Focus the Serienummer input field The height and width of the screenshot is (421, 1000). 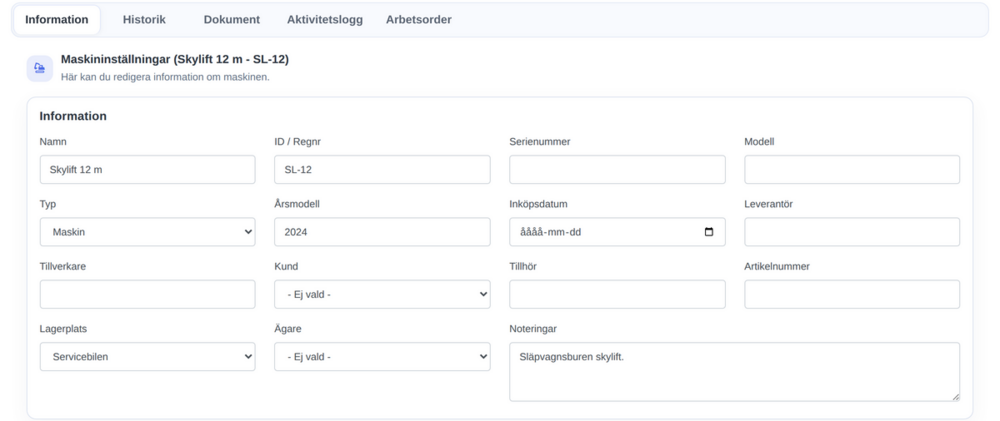point(617,170)
